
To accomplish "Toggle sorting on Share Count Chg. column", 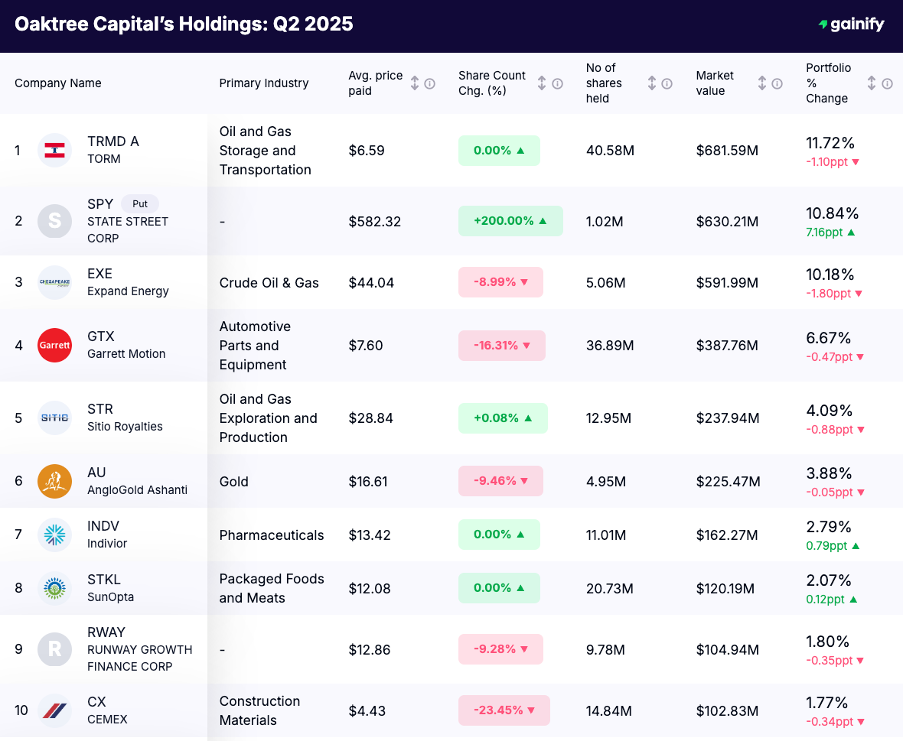I will click(x=541, y=82).
